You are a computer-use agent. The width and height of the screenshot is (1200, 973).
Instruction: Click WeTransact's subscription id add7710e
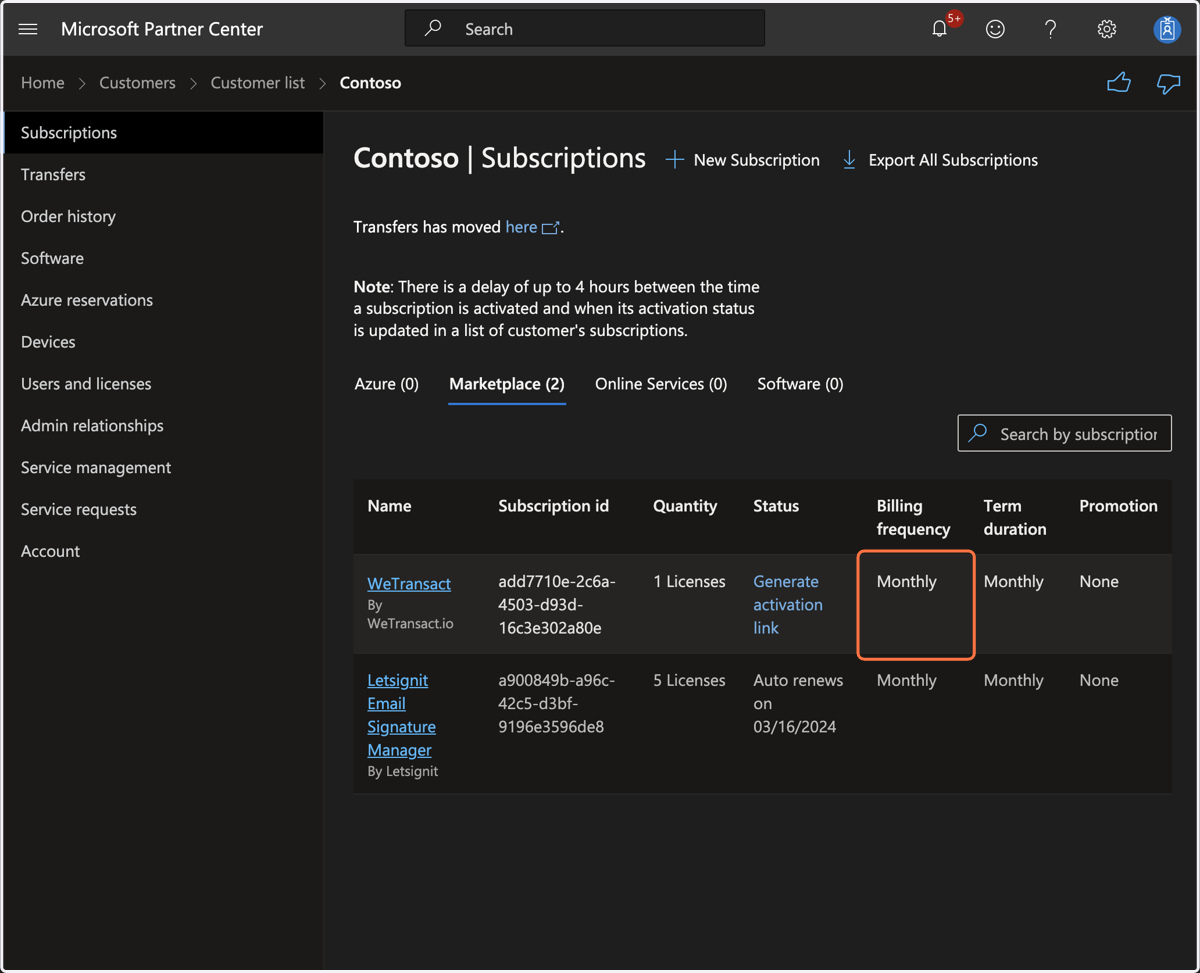pyautogui.click(x=557, y=604)
